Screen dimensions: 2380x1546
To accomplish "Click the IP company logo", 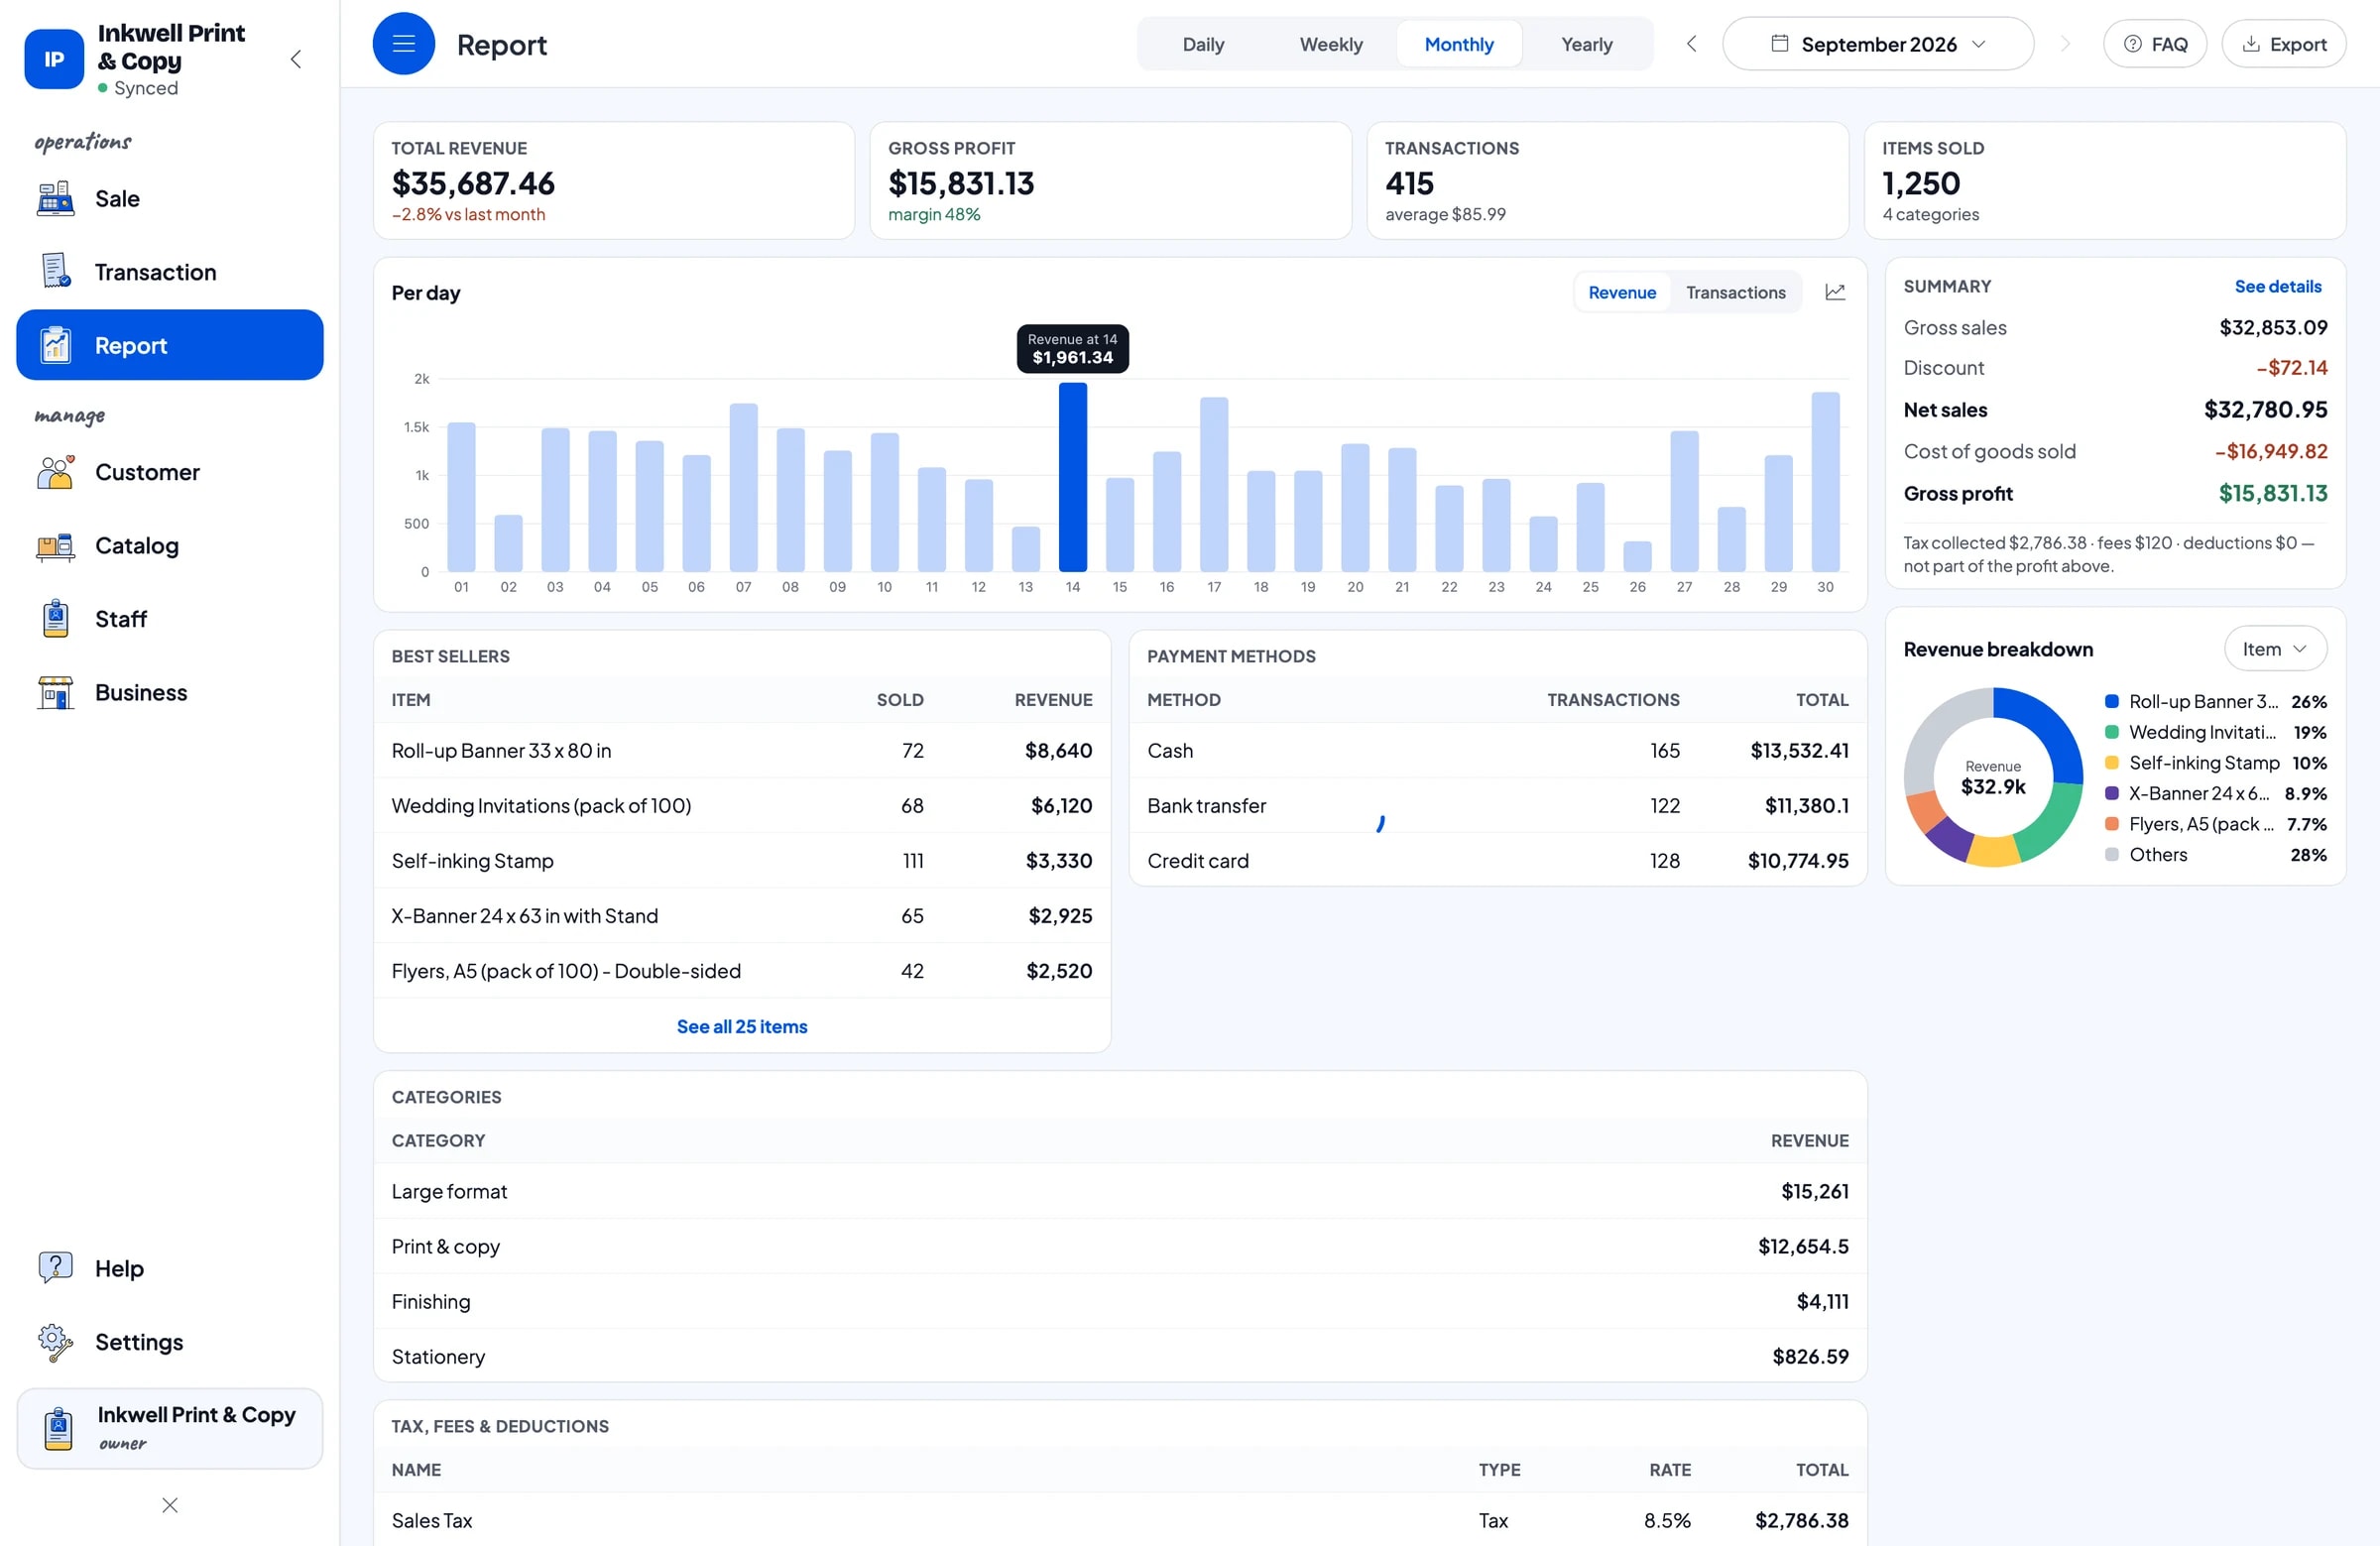I will [54, 59].
